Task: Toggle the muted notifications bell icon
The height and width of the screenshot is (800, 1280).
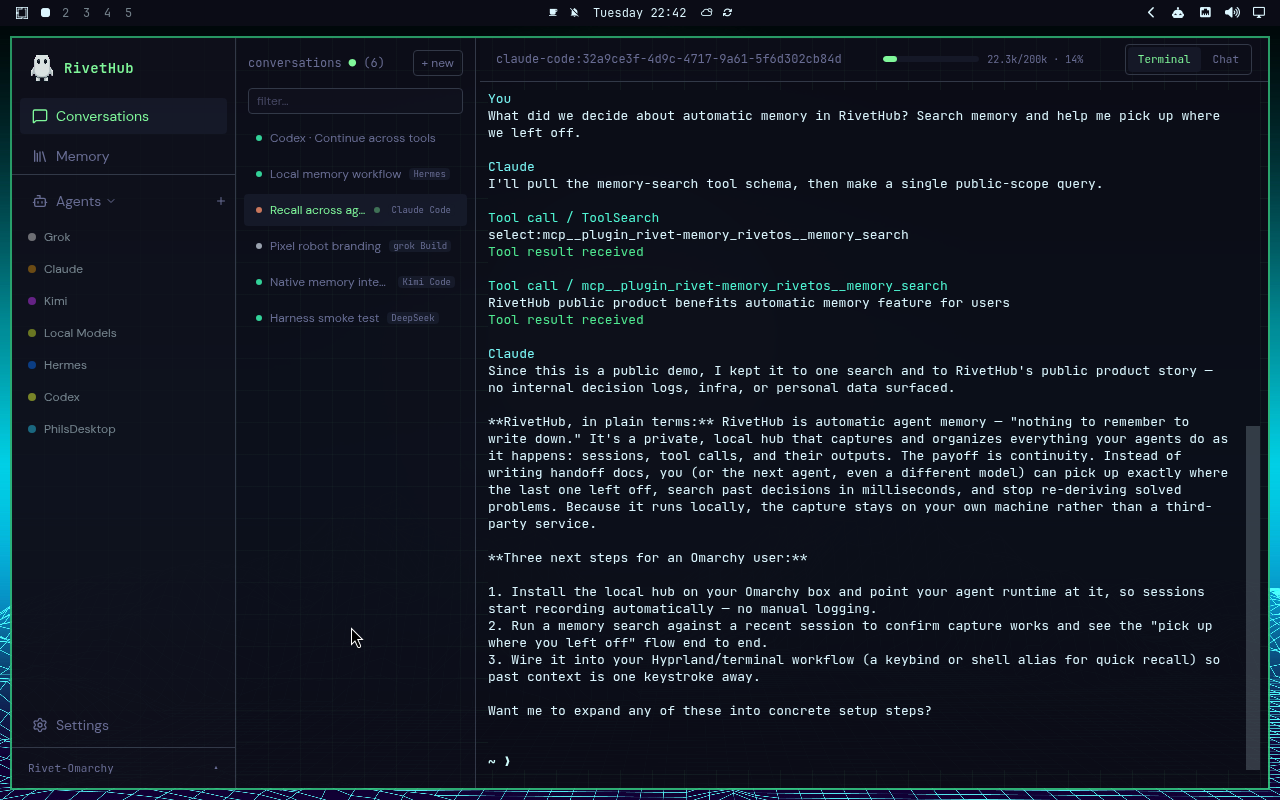Action: tap(574, 13)
